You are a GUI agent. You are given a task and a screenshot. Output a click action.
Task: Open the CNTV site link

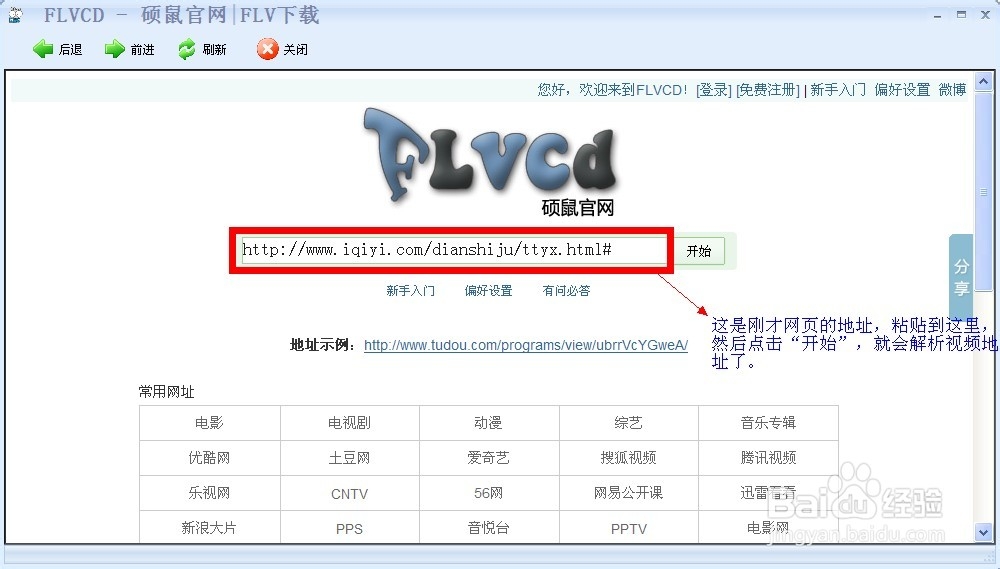(349, 493)
